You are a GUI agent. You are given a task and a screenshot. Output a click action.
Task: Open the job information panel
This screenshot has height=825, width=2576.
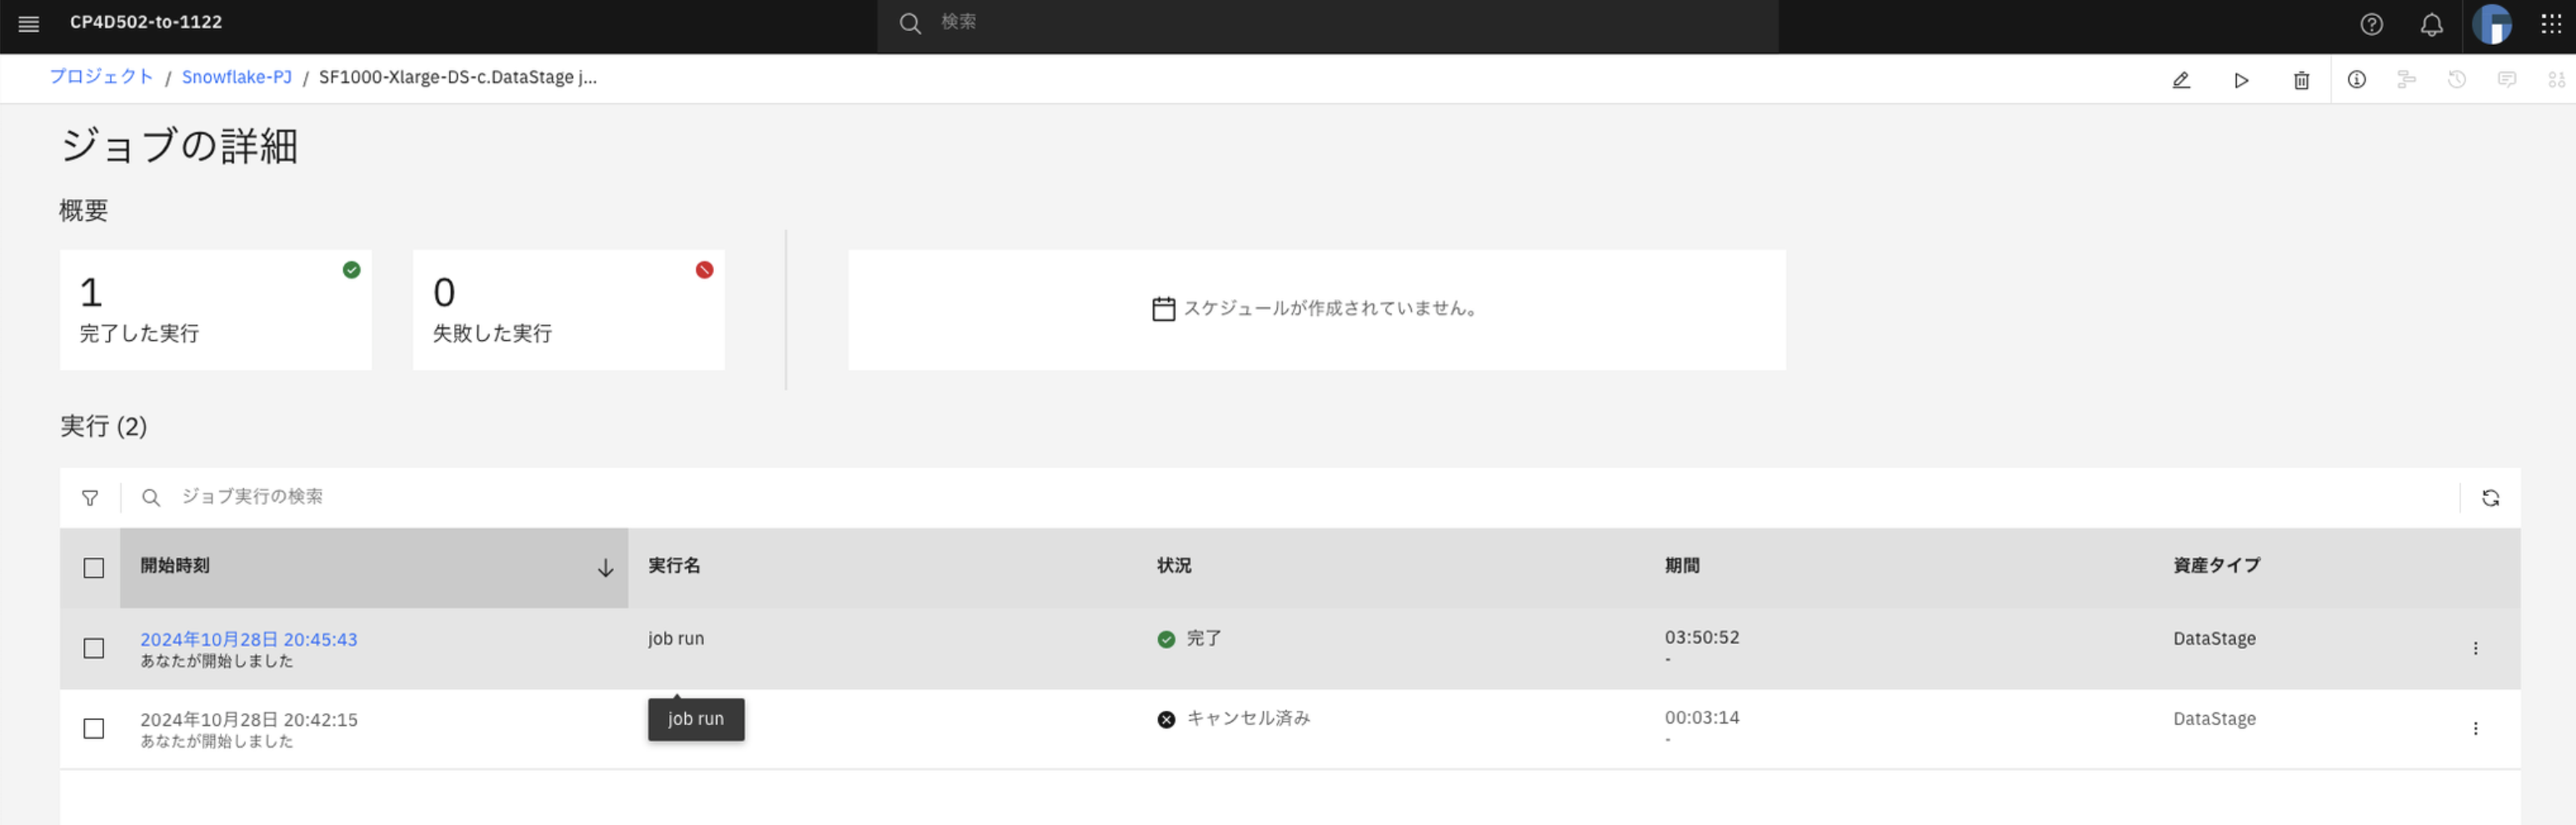point(2357,79)
